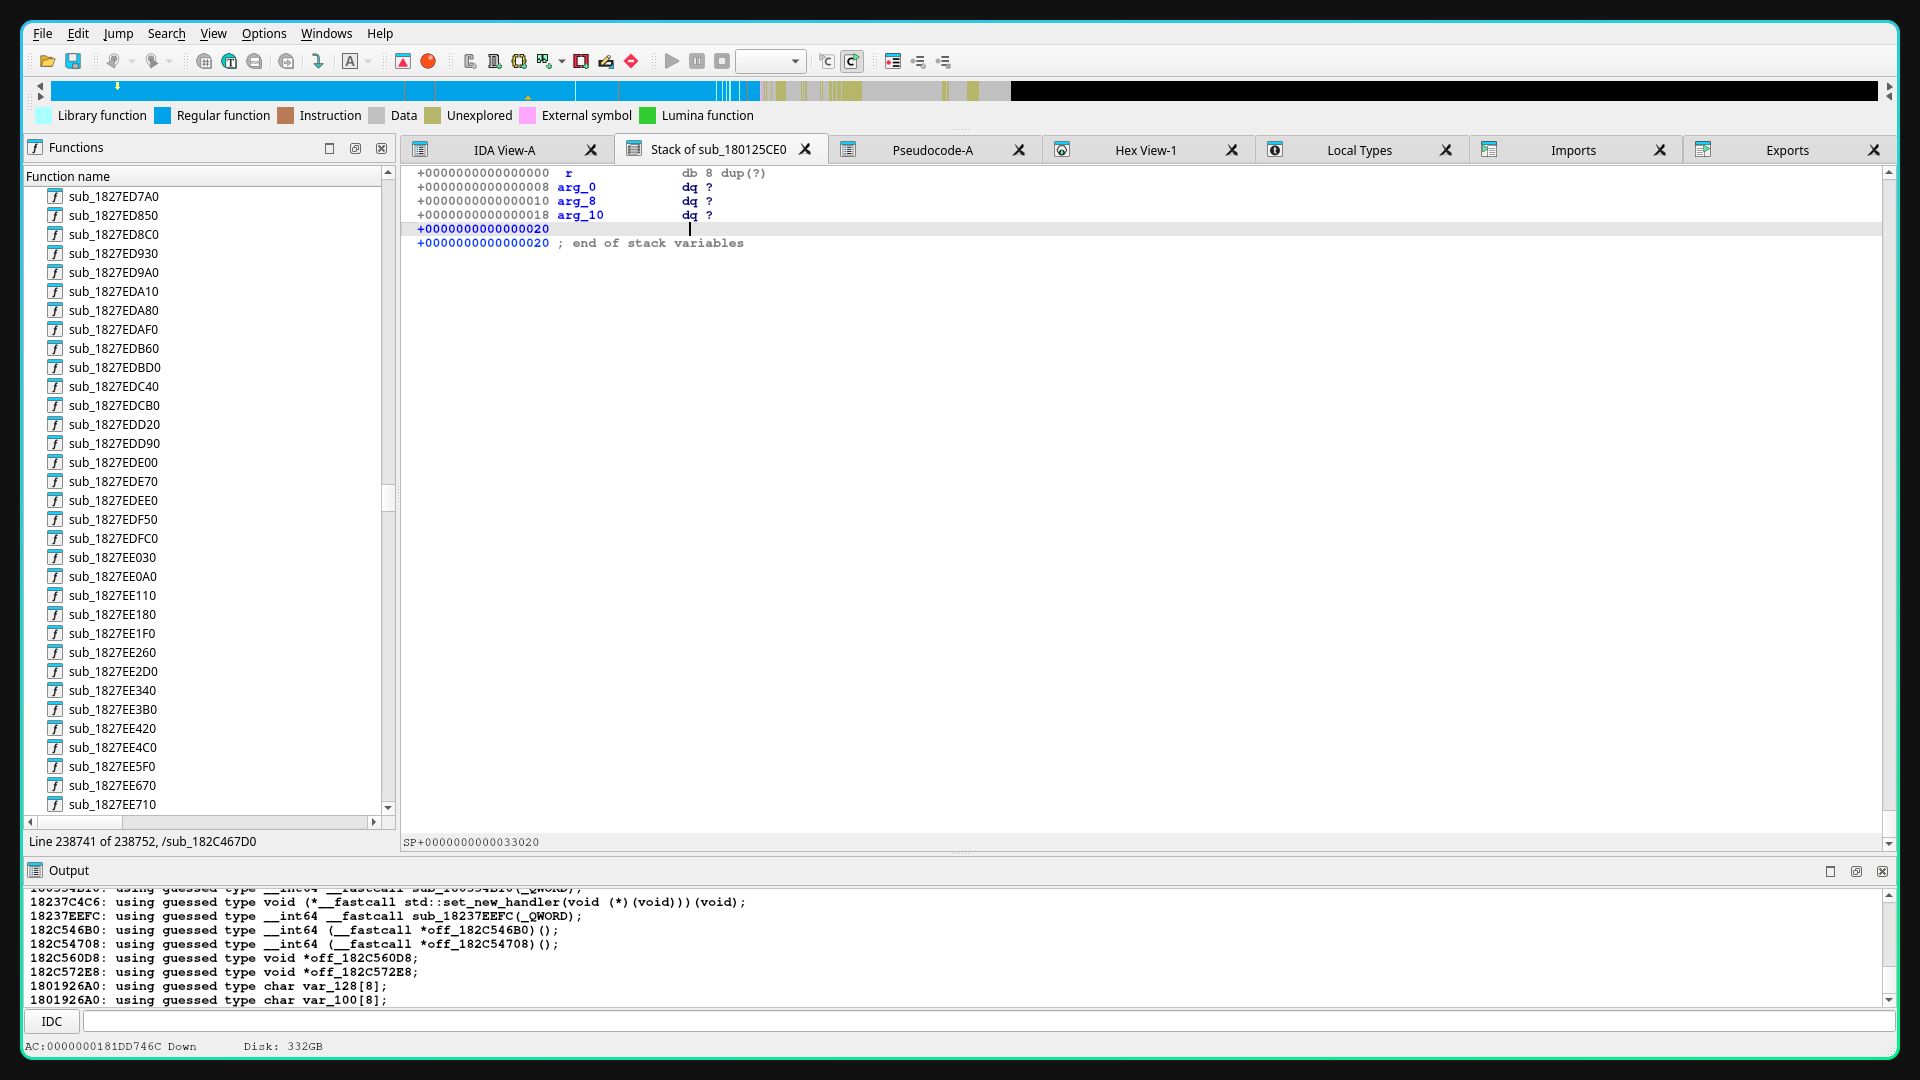Viewport: 1920px width, 1080px height.
Task: Click the terminate process stop button
Action: tap(722, 62)
